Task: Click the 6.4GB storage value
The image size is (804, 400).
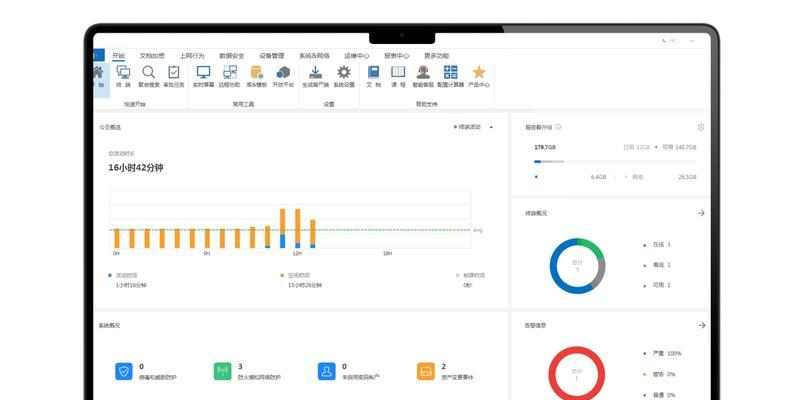Action: [x=598, y=177]
